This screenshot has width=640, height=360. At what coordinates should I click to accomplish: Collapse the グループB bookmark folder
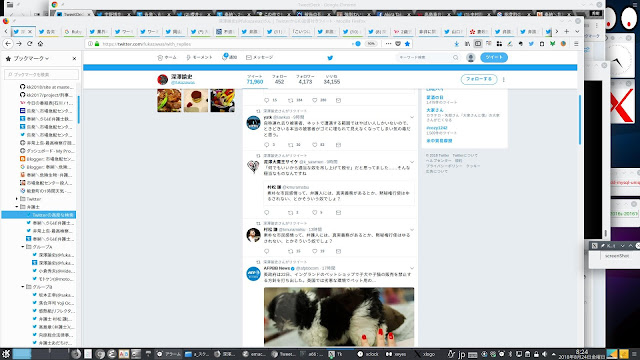tap(23, 287)
